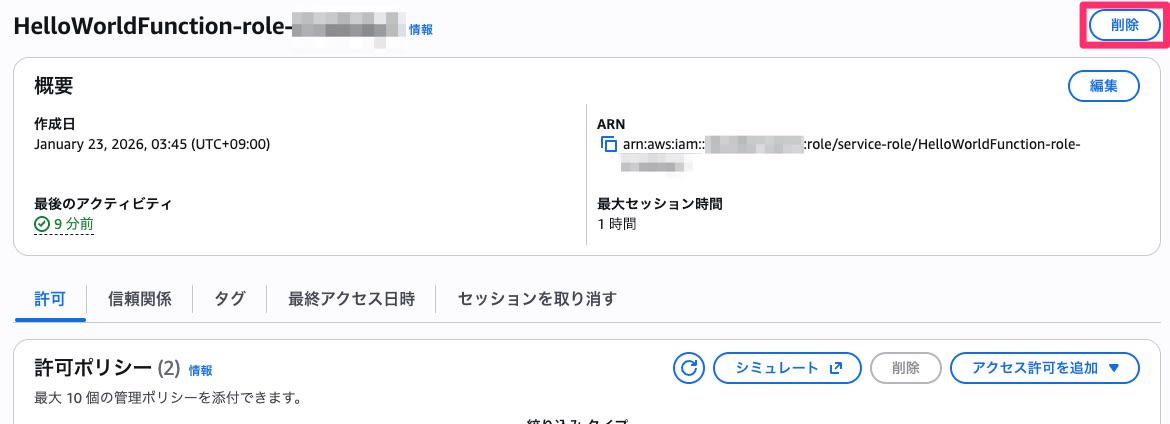The width and height of the screenshot is (1170, 424).
Task: Click the green check icon under 最後のアクティビティ
Action: [42, 224]
